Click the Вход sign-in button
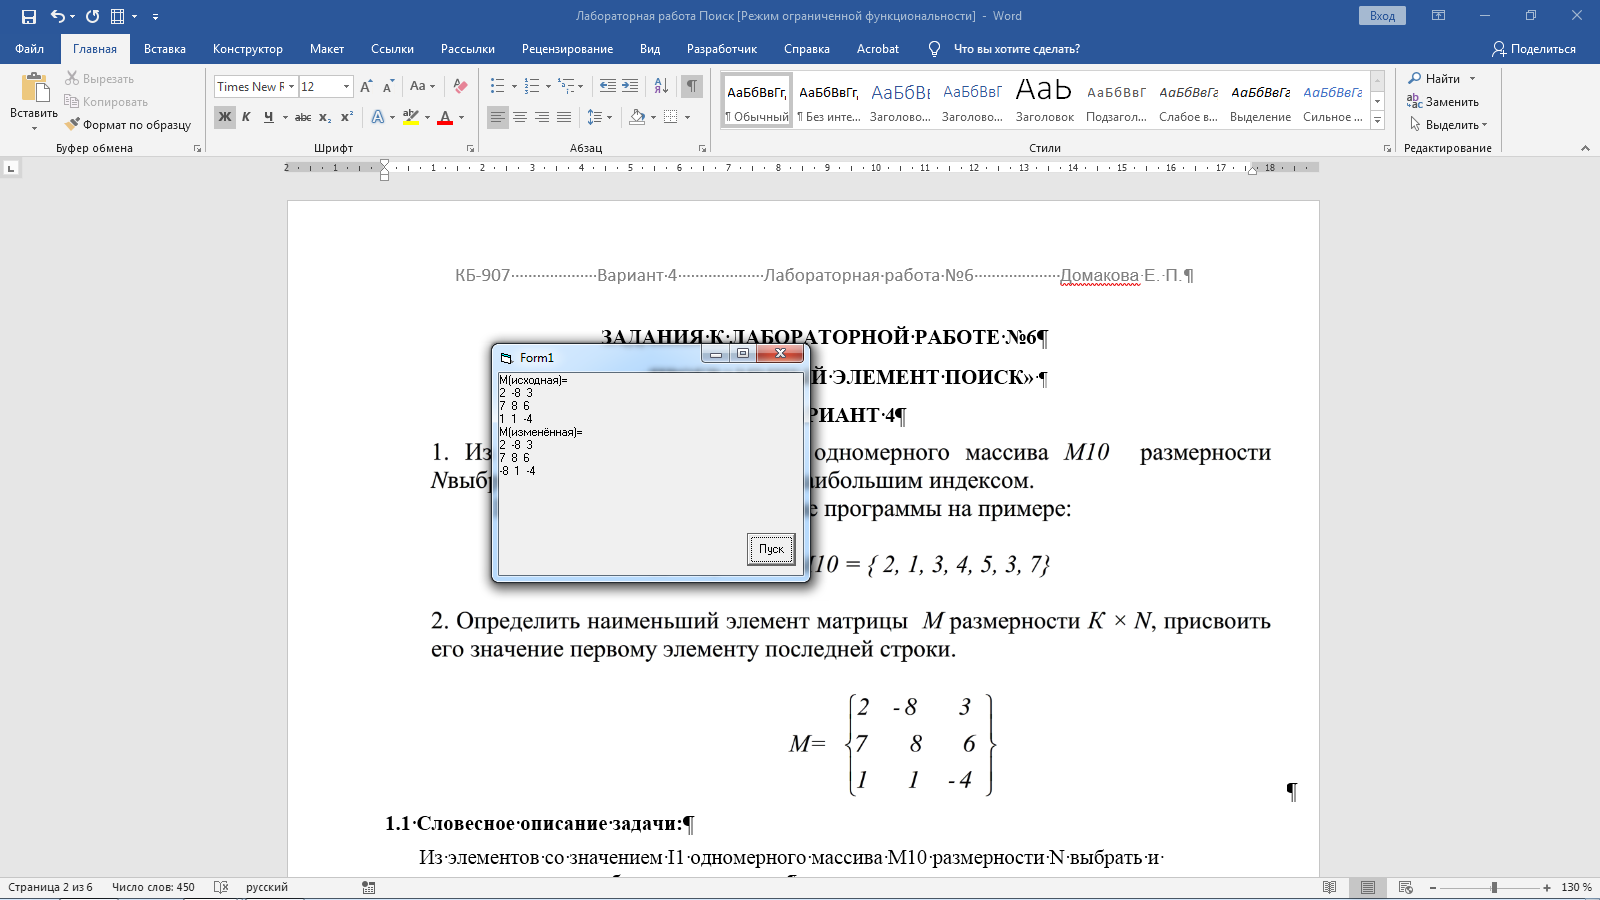 point(1382,16)
